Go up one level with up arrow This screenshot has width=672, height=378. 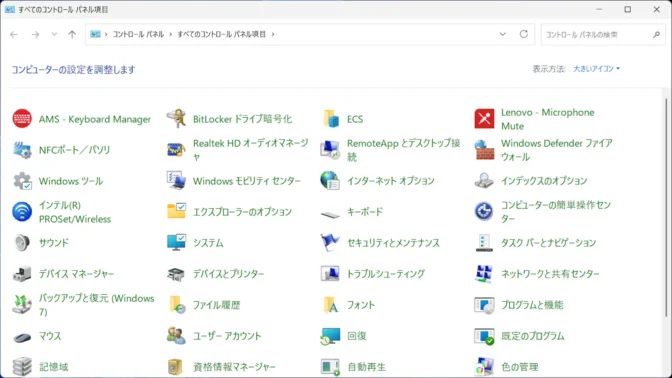point(72,34)
